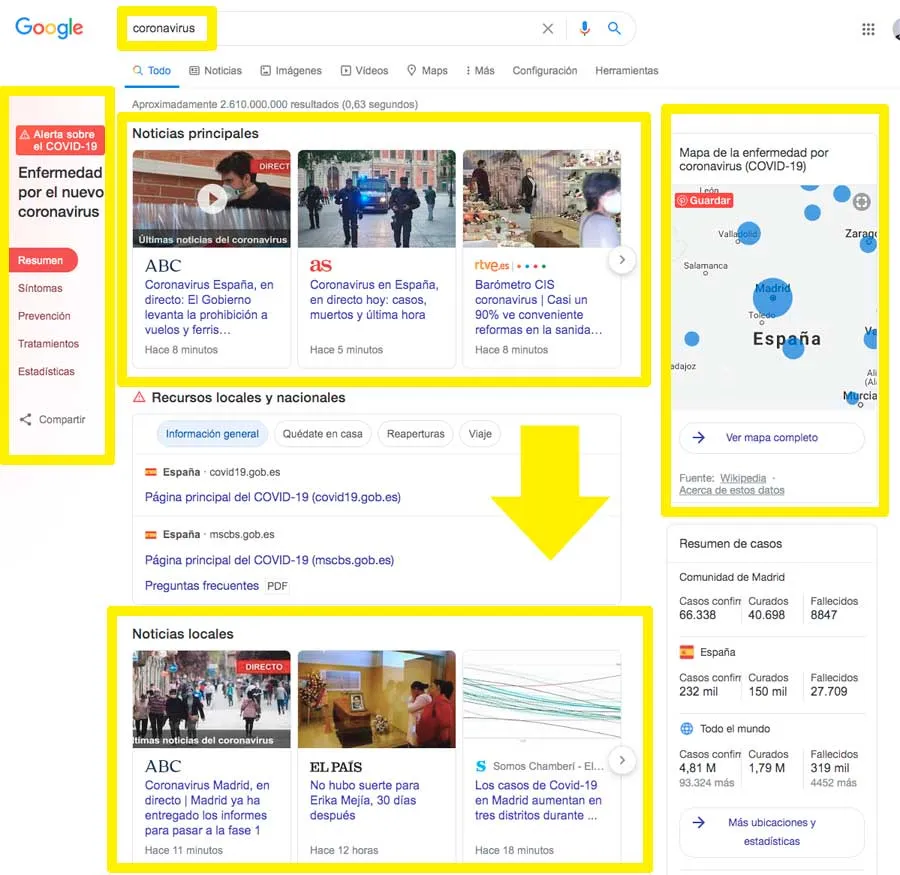Open the Preguntas frecuentes PDF link
Viewport: 900px width, 875px height.
[x=202, y=586]
